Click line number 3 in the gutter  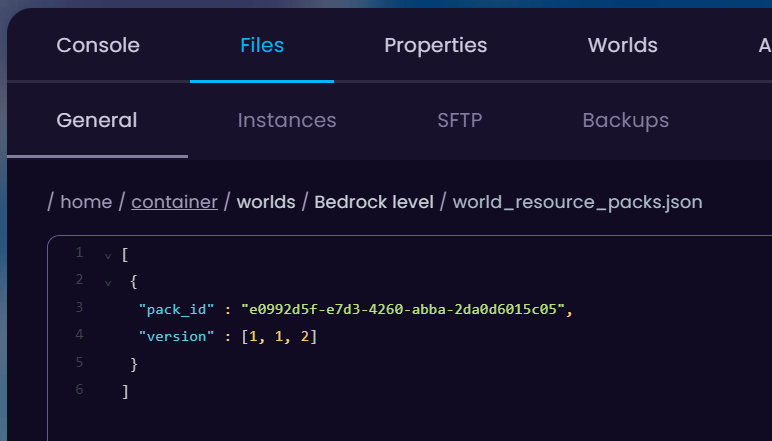79,307
